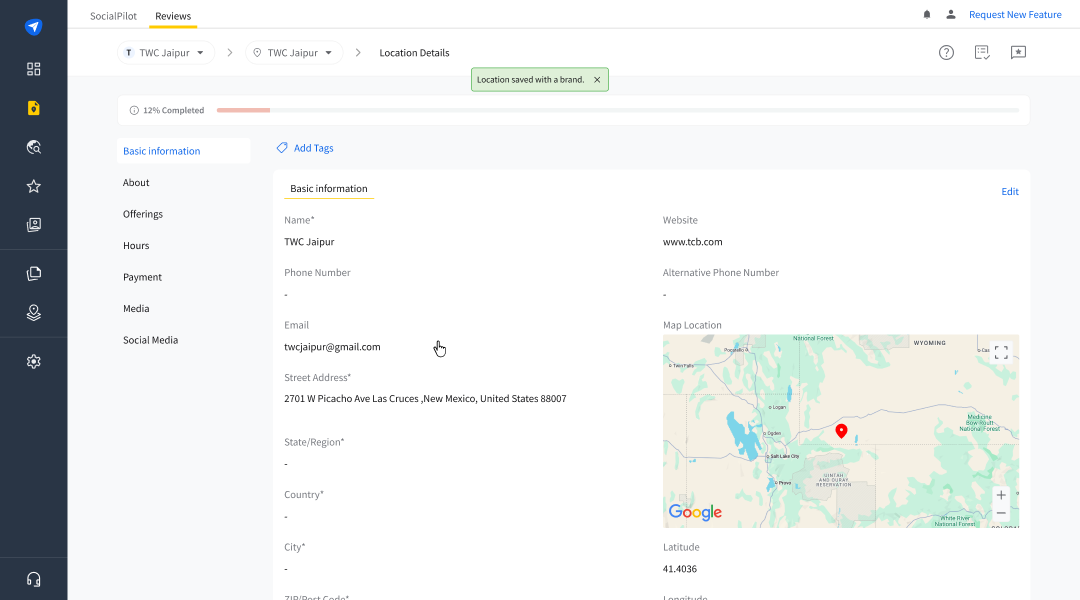Click the star reviews icon in sidebar
Viewport: 1080px width, 600px height.
[34, 186]
